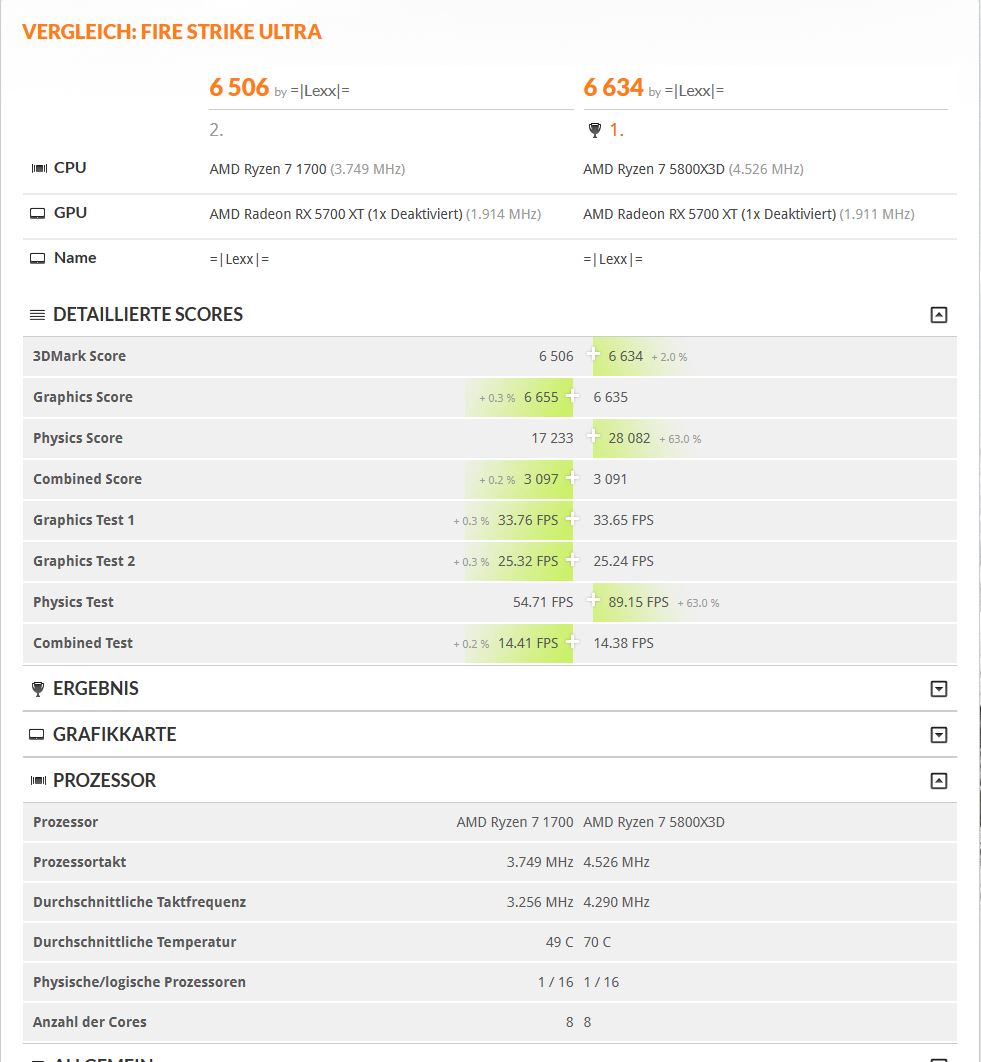This screenshot has height=1062, width=981.
Task: Open =|Lexx|= profile next to 6 506
Action: (320, 91)
